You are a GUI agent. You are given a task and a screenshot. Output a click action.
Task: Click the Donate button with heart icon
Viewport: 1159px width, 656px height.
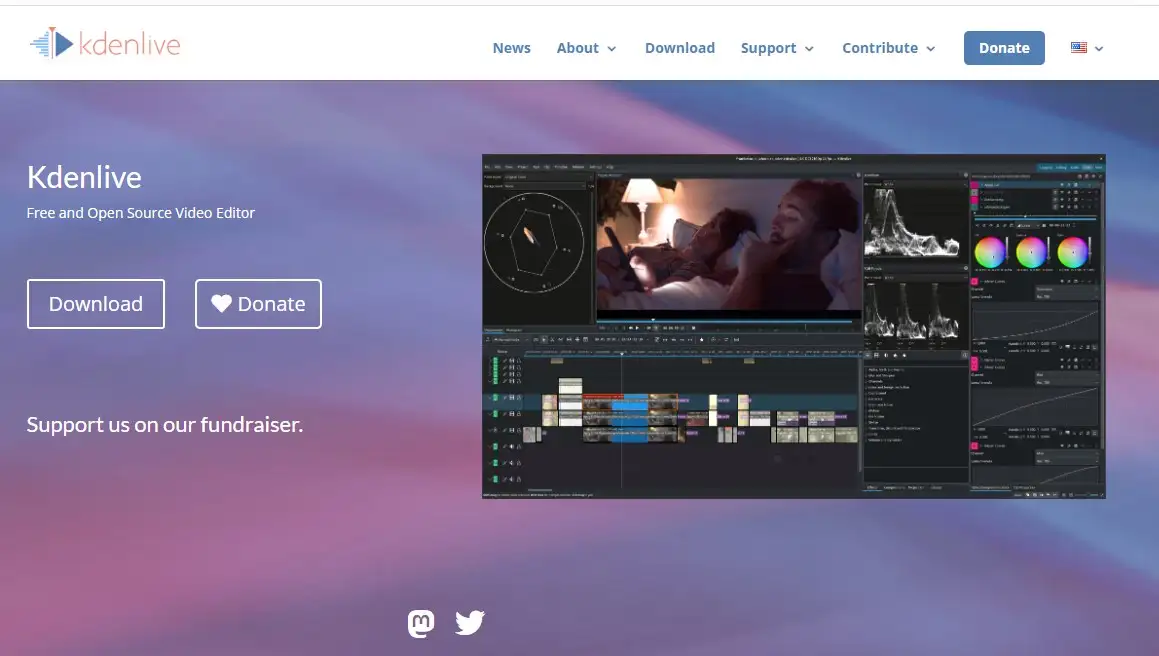pyautogui.click(x=258, y=304)
